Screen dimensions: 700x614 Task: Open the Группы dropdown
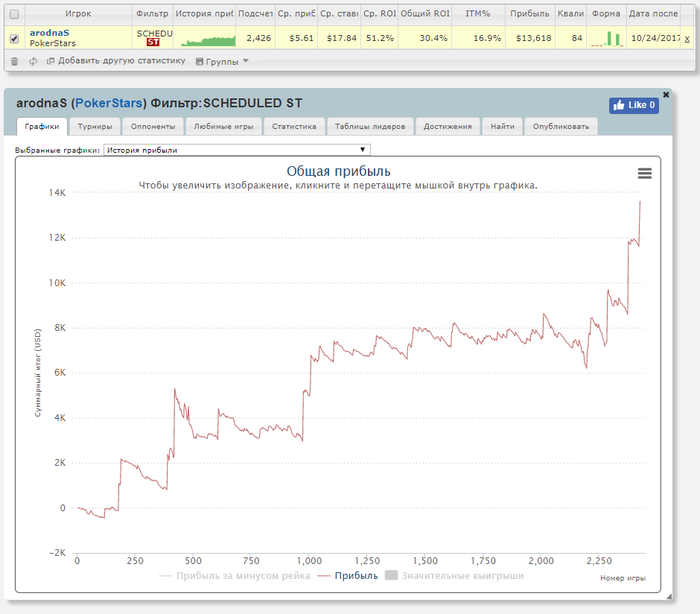point(222,62)
